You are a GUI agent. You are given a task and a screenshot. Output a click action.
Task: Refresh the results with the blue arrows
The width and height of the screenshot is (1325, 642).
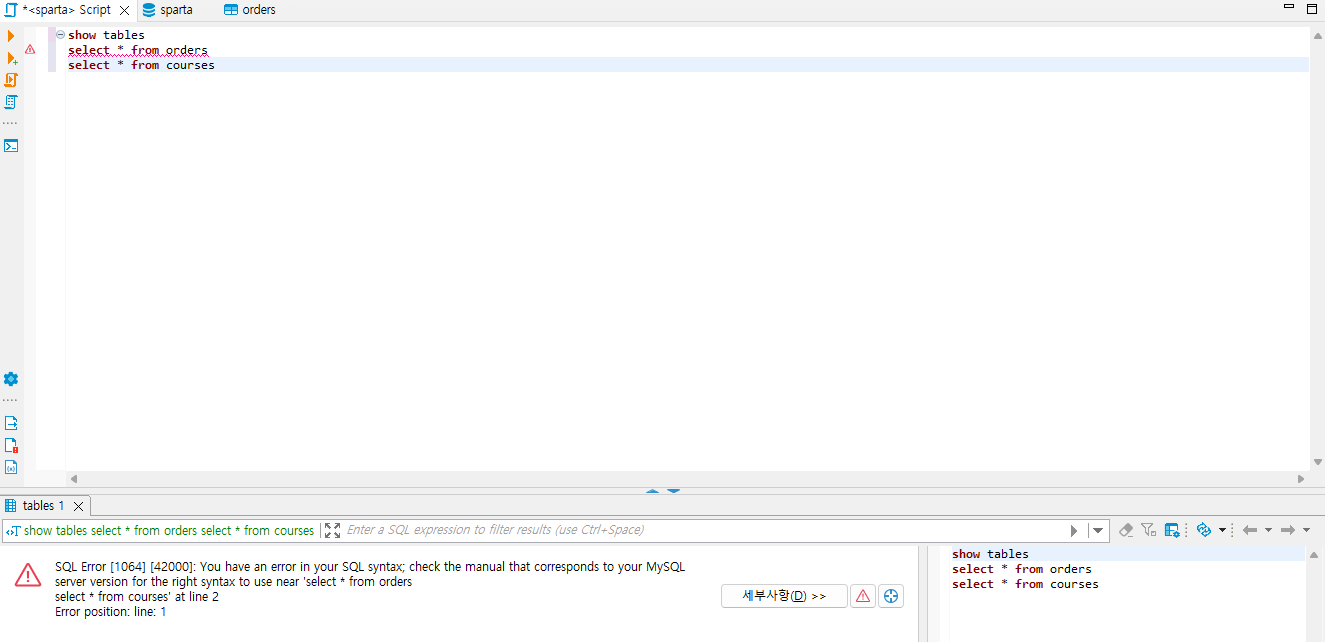tap(1204, 530)
